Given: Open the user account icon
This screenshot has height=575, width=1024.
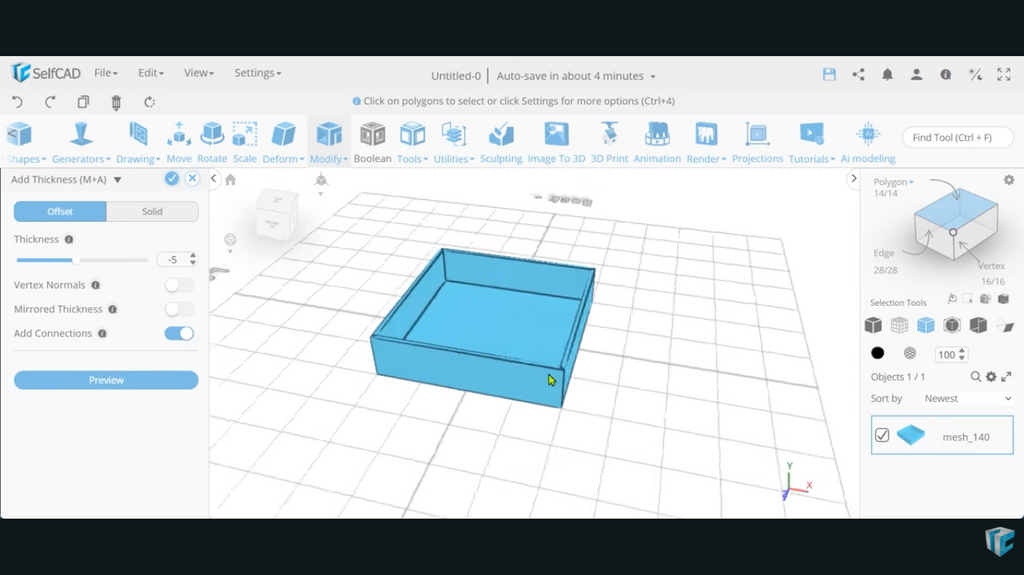Looking at the screenshot, I should 916,74.
